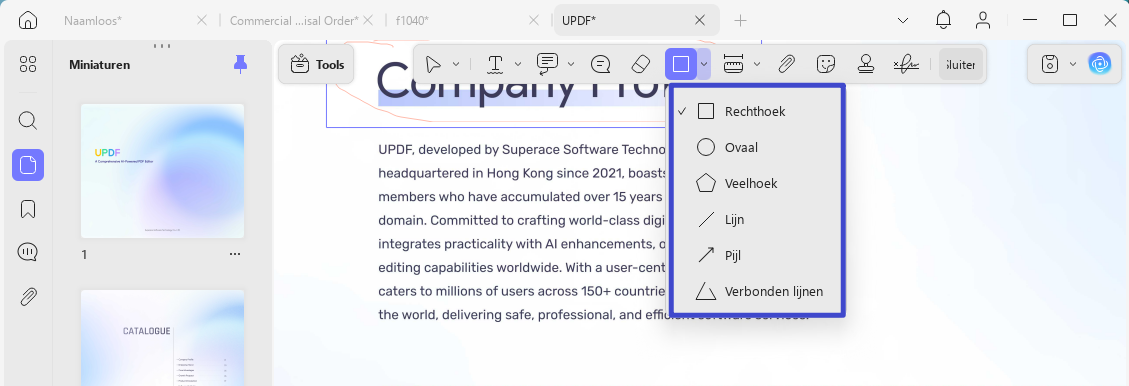Image resolution: width=1129 pixels, height=386 pixels.
Task: Click the Tools button
Action: (x=317, y=65)
